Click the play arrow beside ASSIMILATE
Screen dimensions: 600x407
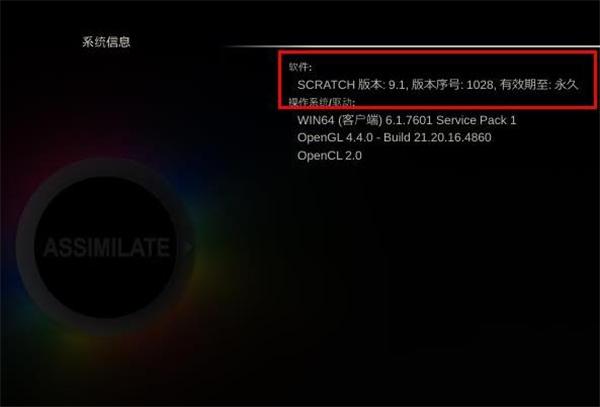[x=188, y=247]
